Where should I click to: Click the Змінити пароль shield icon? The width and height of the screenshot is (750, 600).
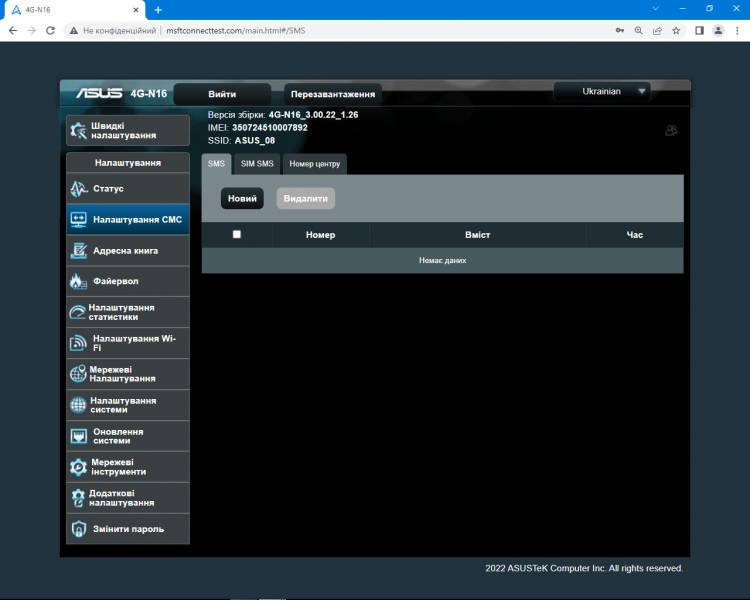pos(78,529)
